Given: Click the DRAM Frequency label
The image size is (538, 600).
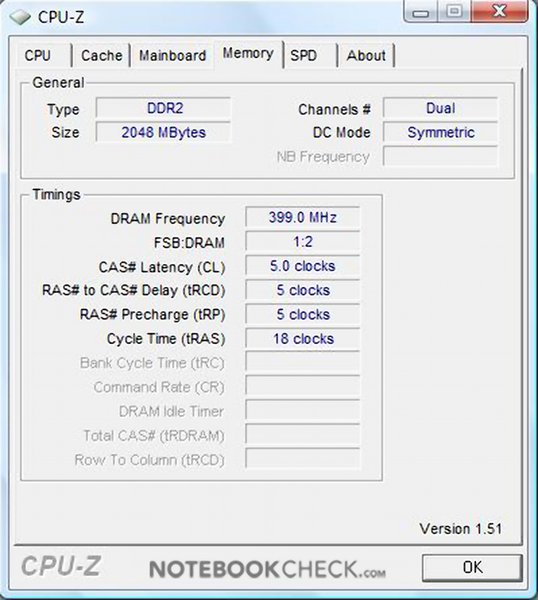Looking at the screenshot, I should point(168,219).
